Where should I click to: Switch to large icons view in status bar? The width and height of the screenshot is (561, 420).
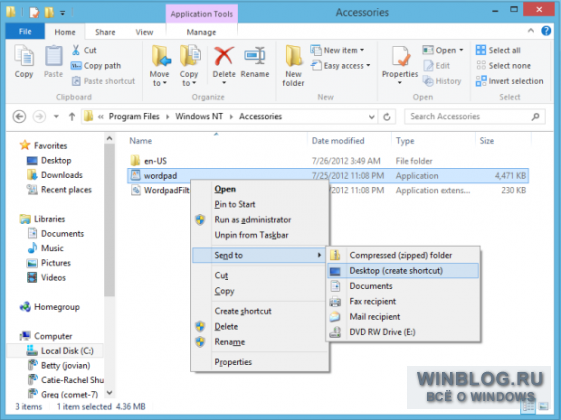tap(543, 406)
